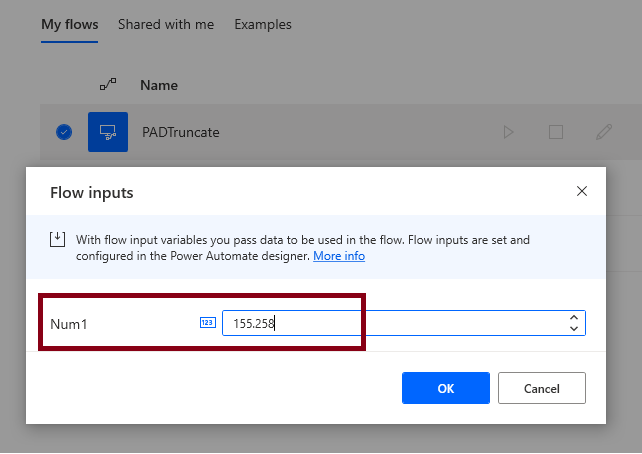The height and width of the screenshot is (454, 642).
Task: Sort by the Name column header
Action: (159, 85)
